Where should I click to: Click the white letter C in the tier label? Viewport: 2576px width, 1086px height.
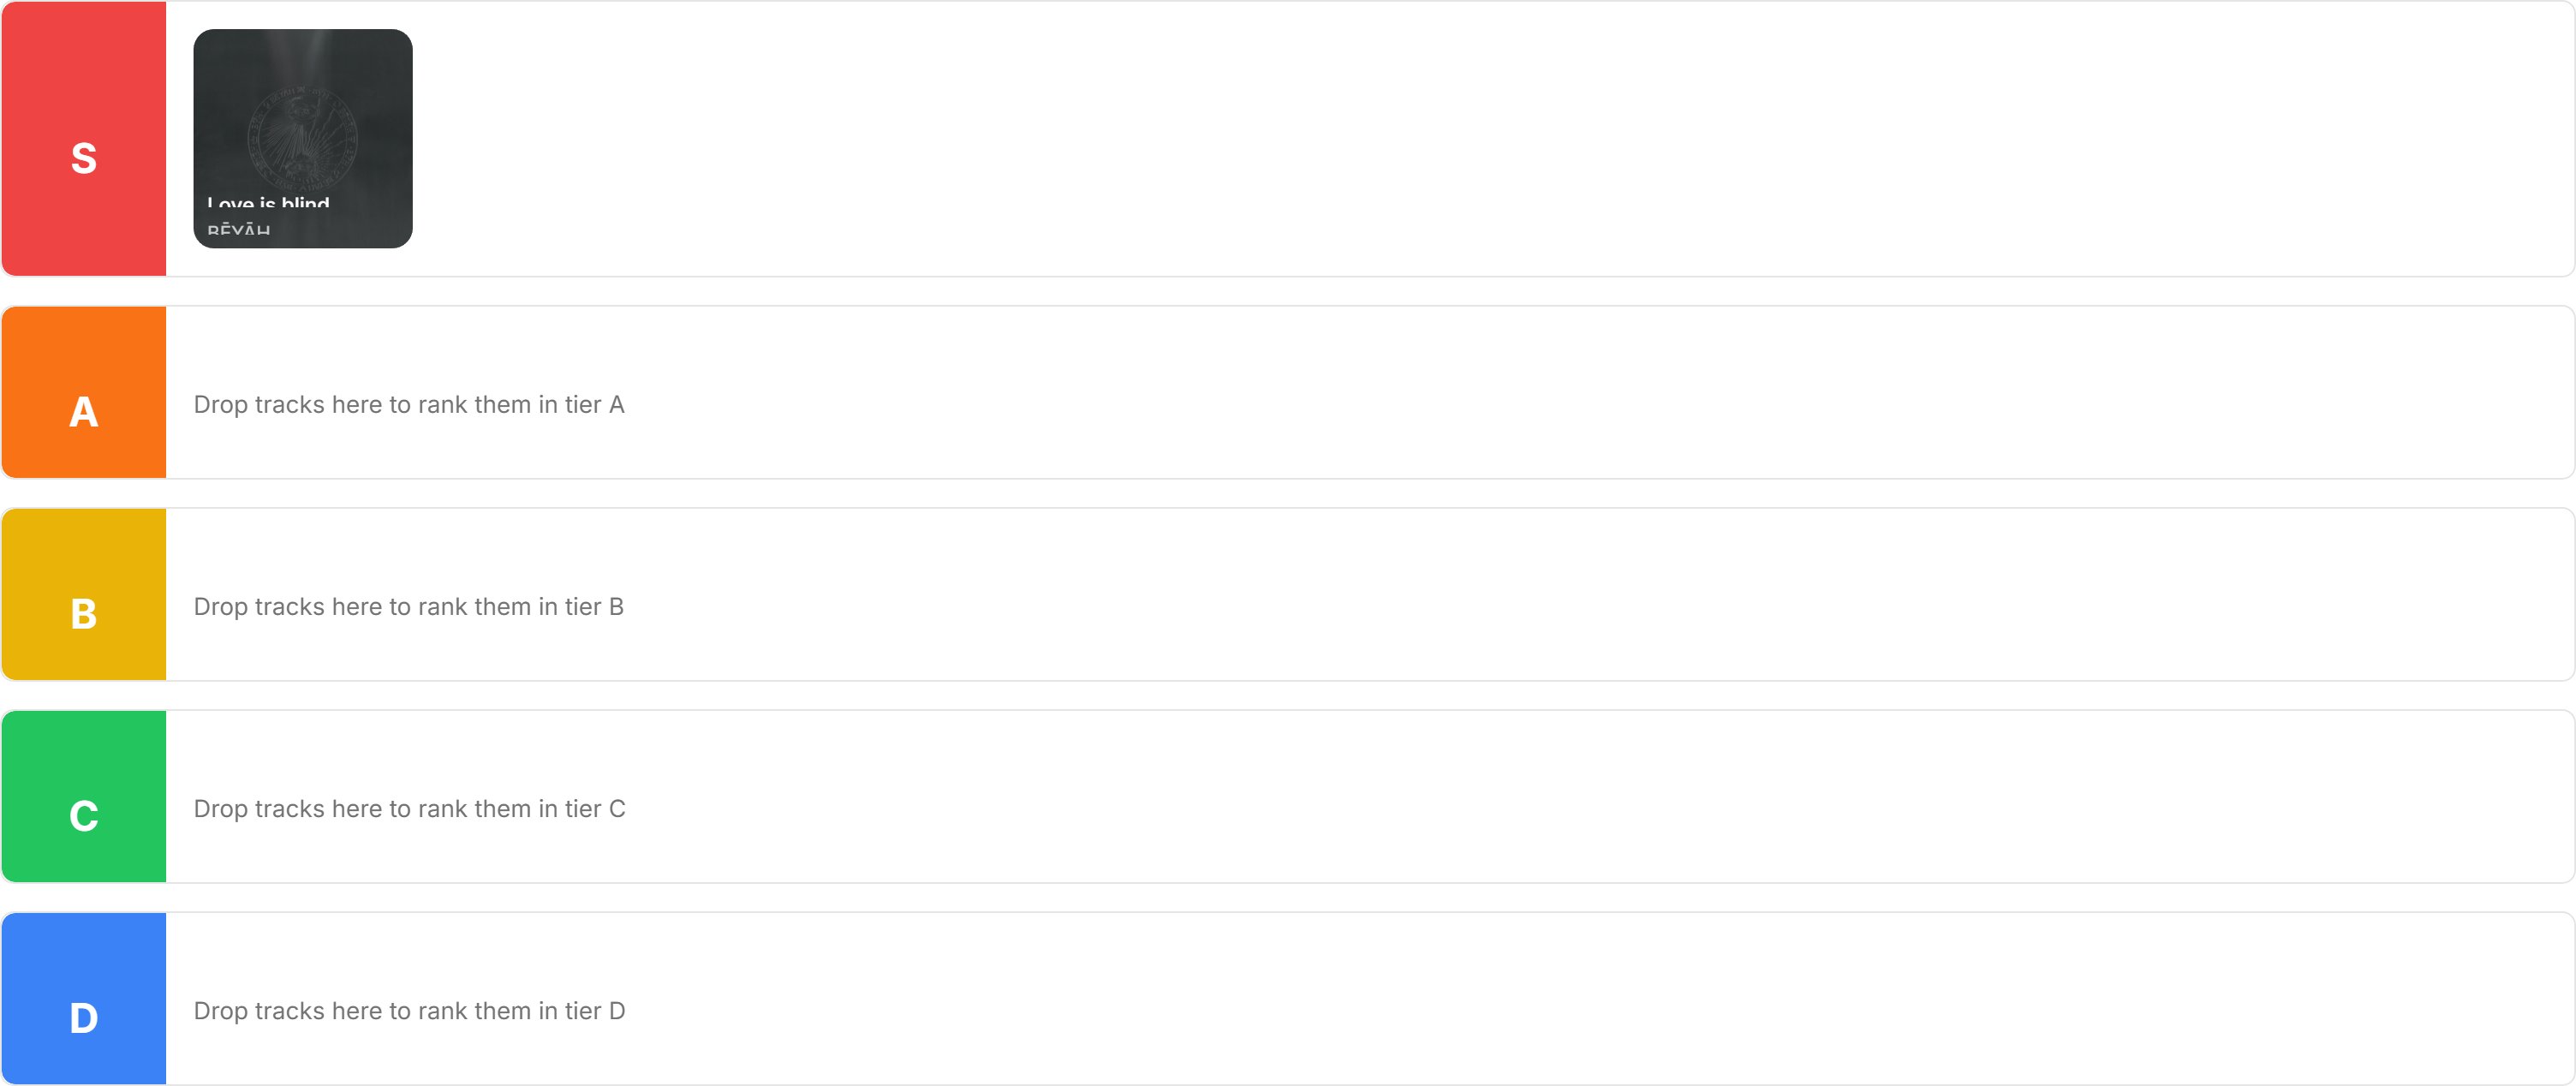click(84, 816)
